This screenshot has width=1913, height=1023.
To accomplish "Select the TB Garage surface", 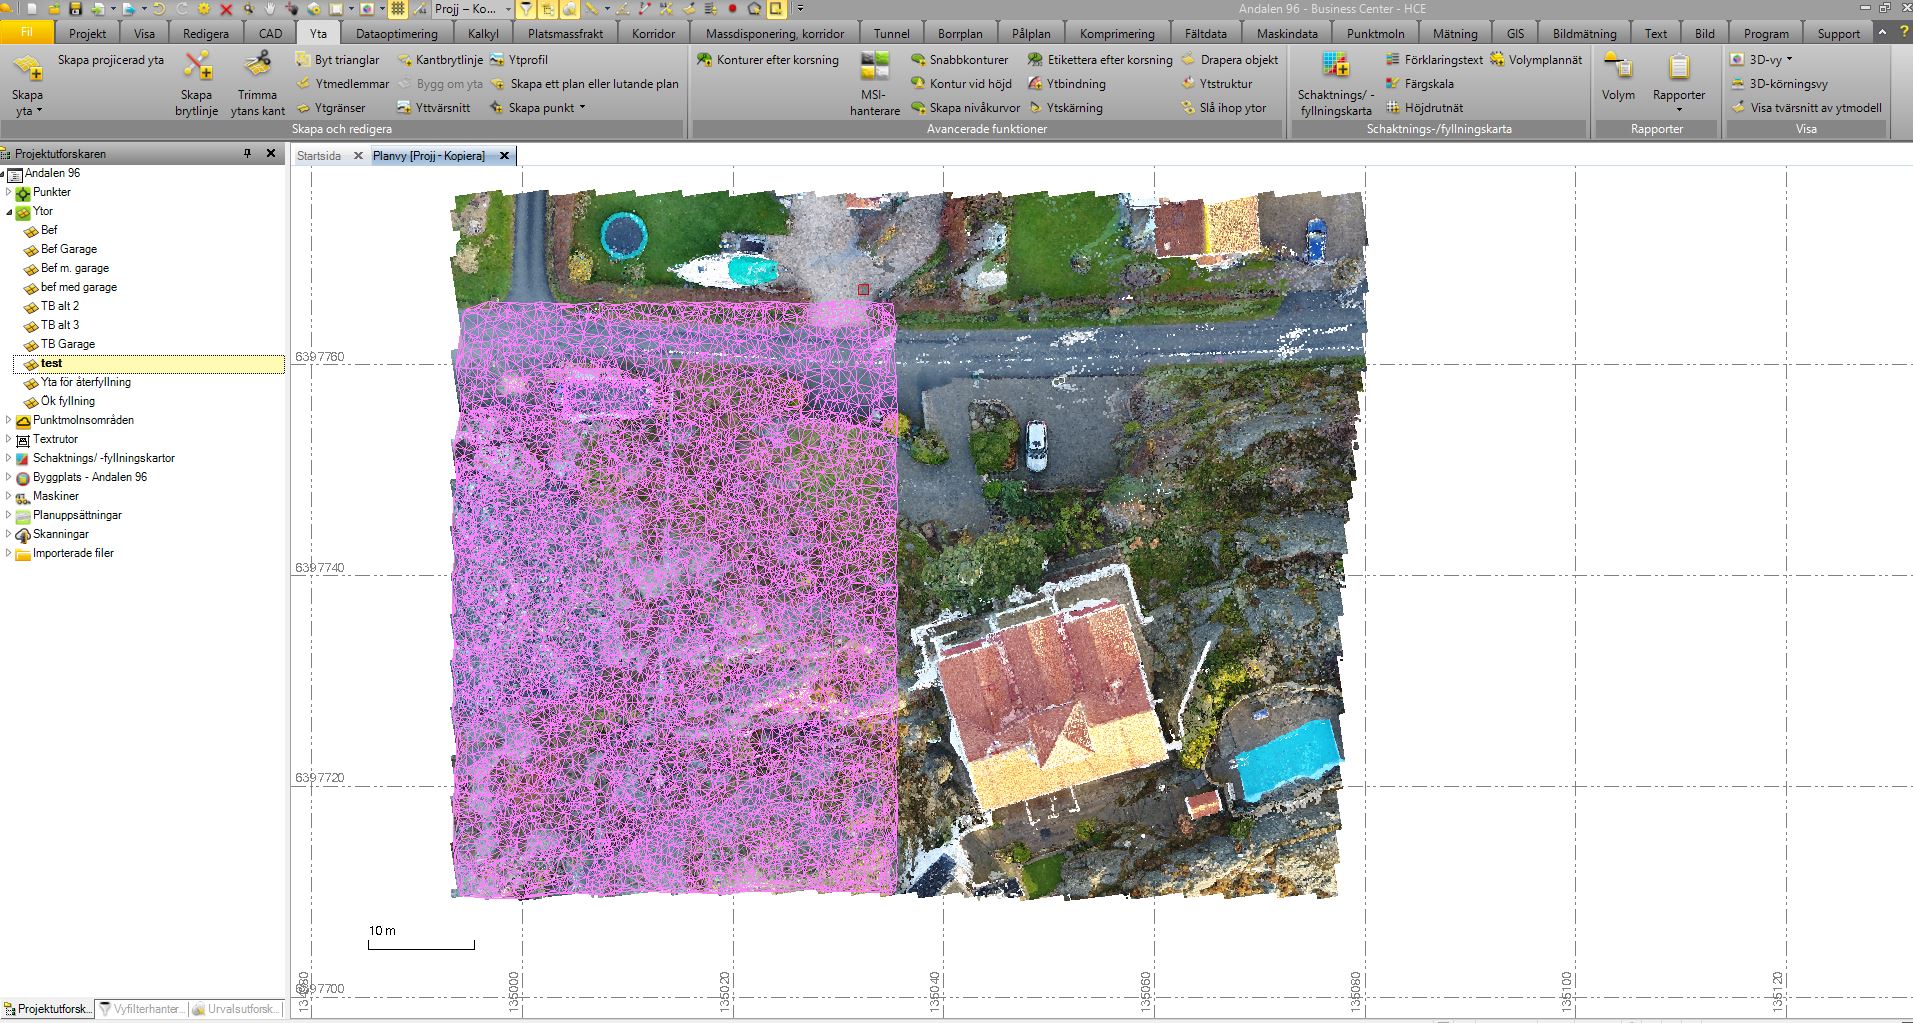I will coord(68,344).
